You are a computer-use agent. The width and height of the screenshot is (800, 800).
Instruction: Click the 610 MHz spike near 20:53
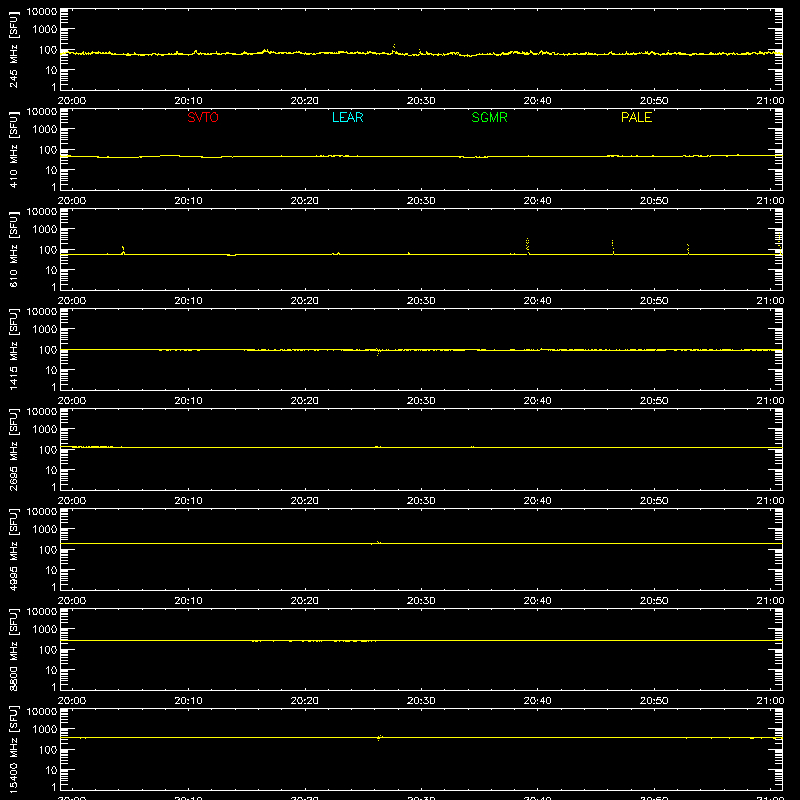688,248
